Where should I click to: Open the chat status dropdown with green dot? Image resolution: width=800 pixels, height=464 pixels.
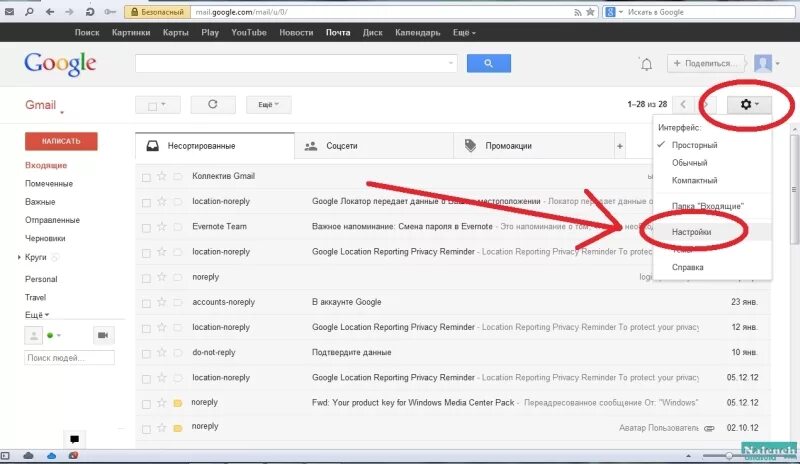coord(54,335)
